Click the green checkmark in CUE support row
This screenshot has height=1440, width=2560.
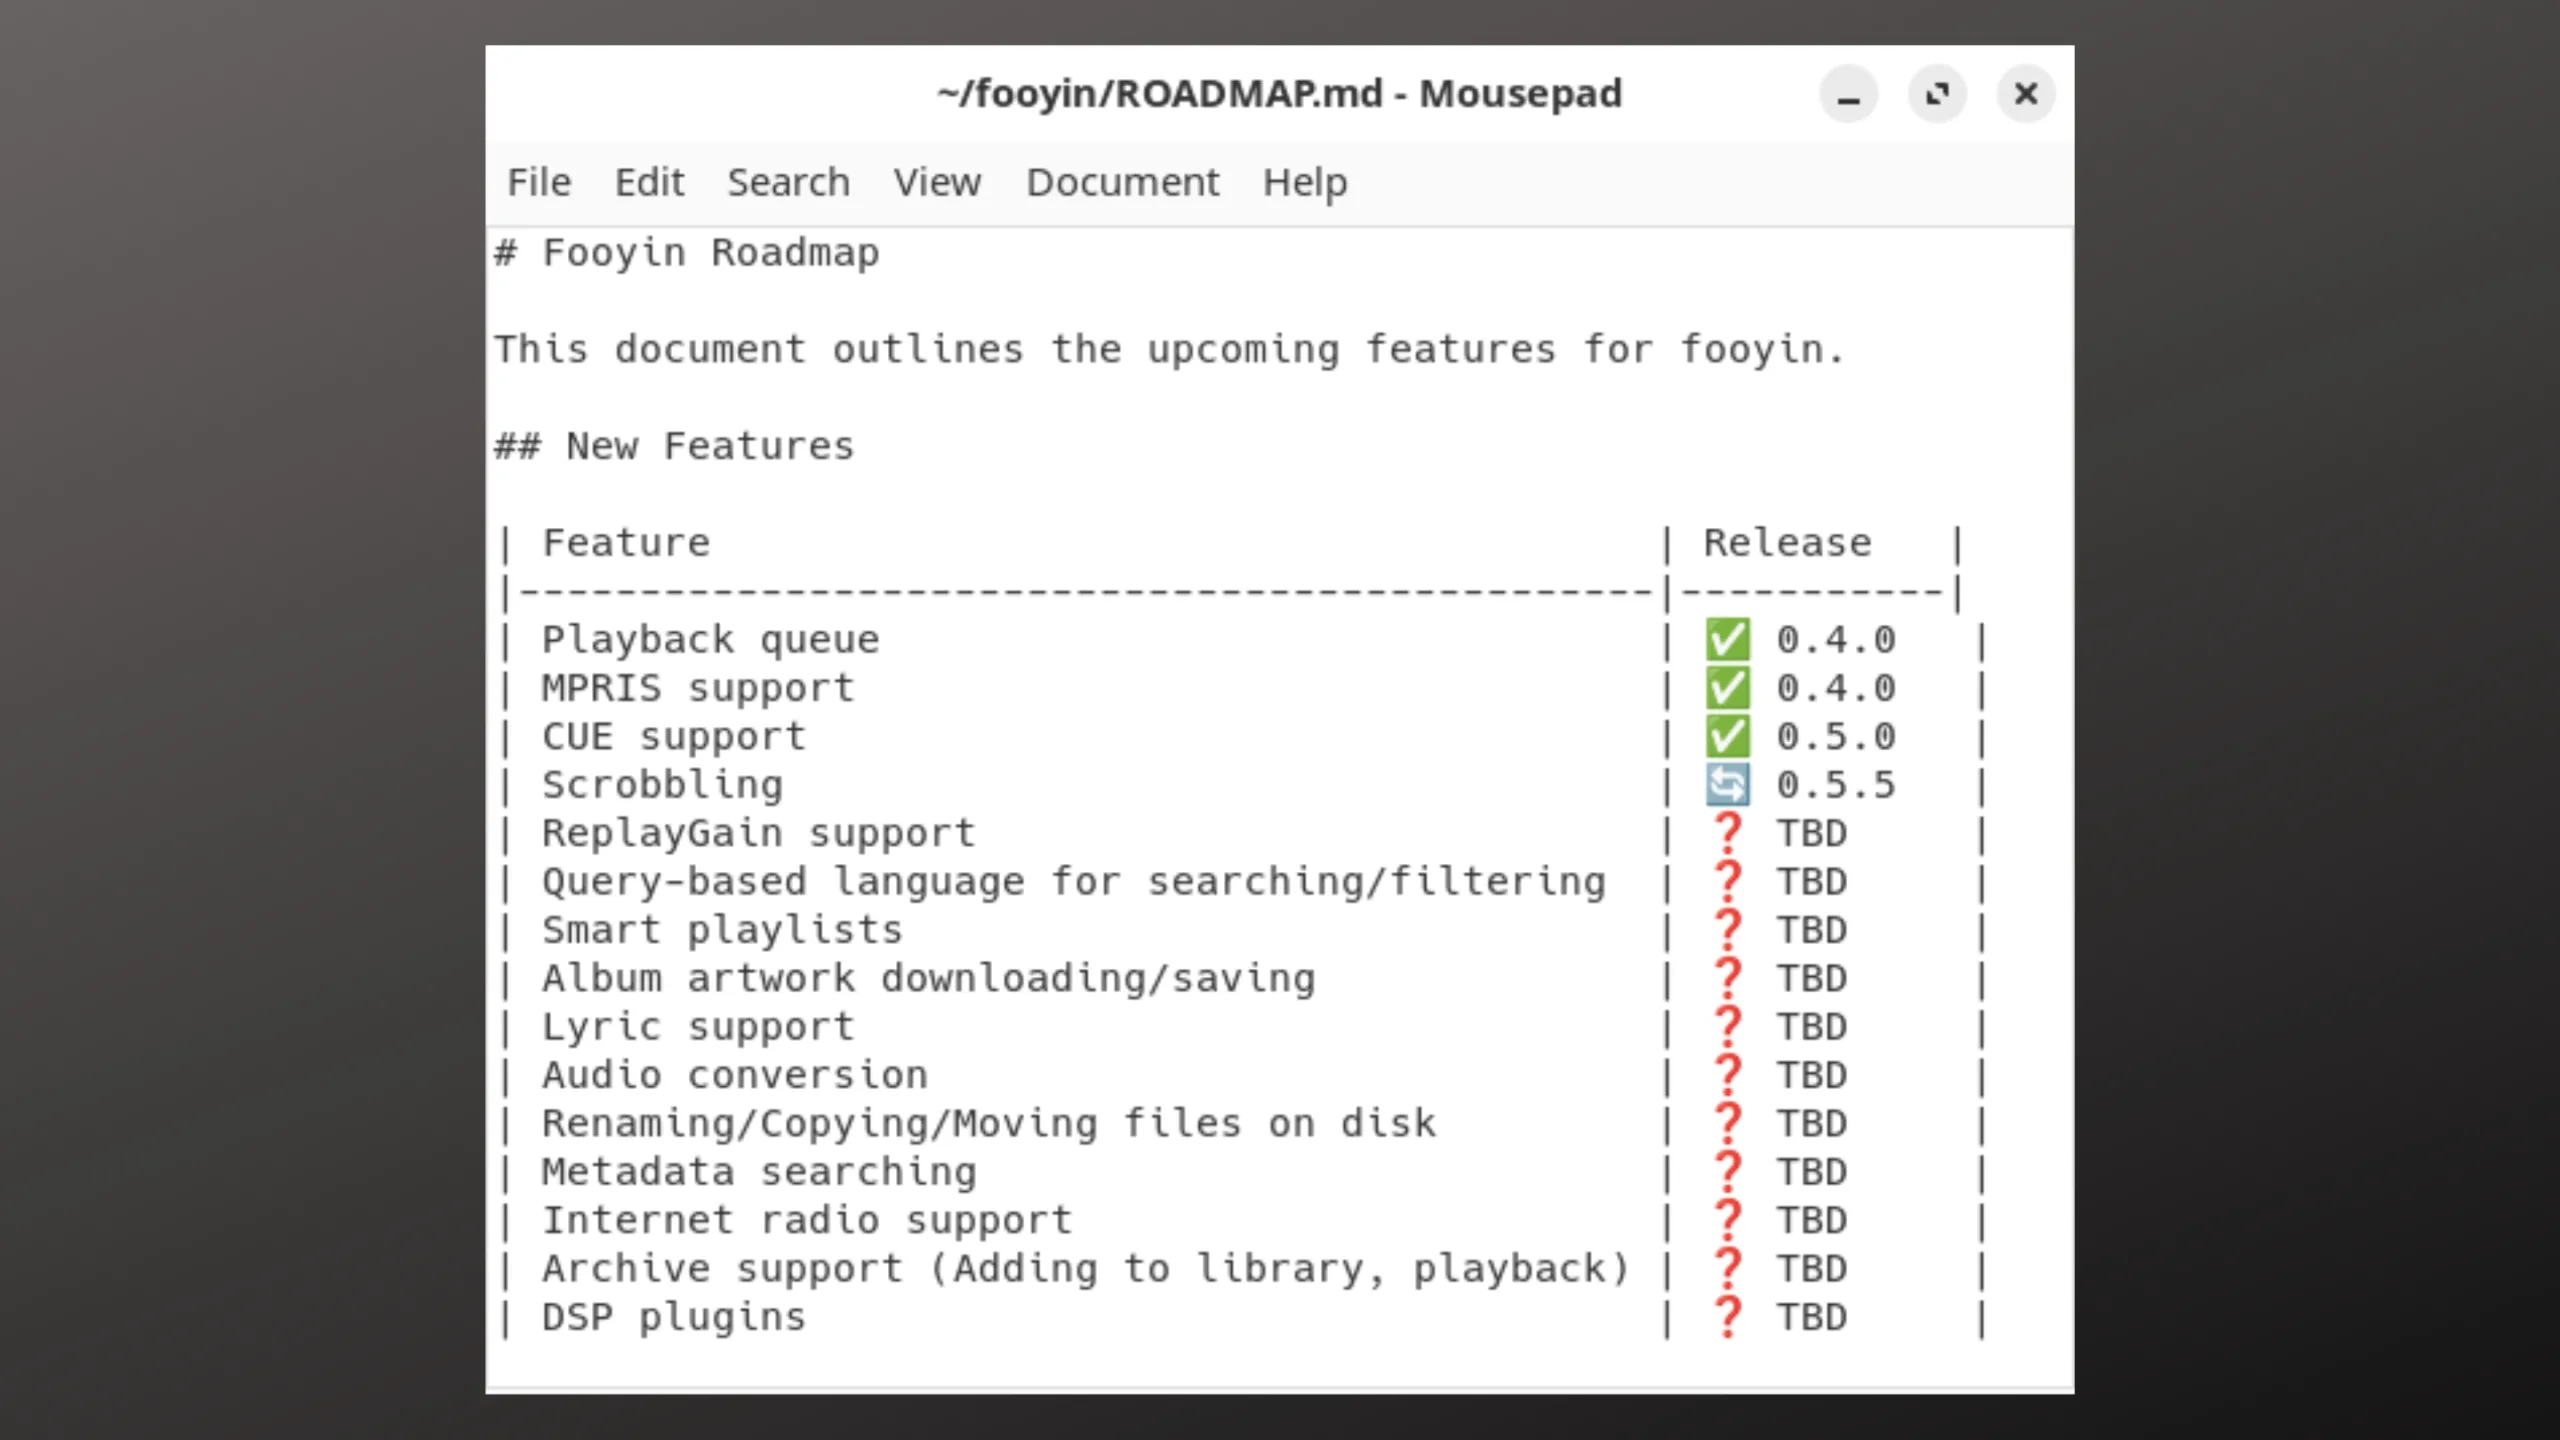tap(1727, 736)
